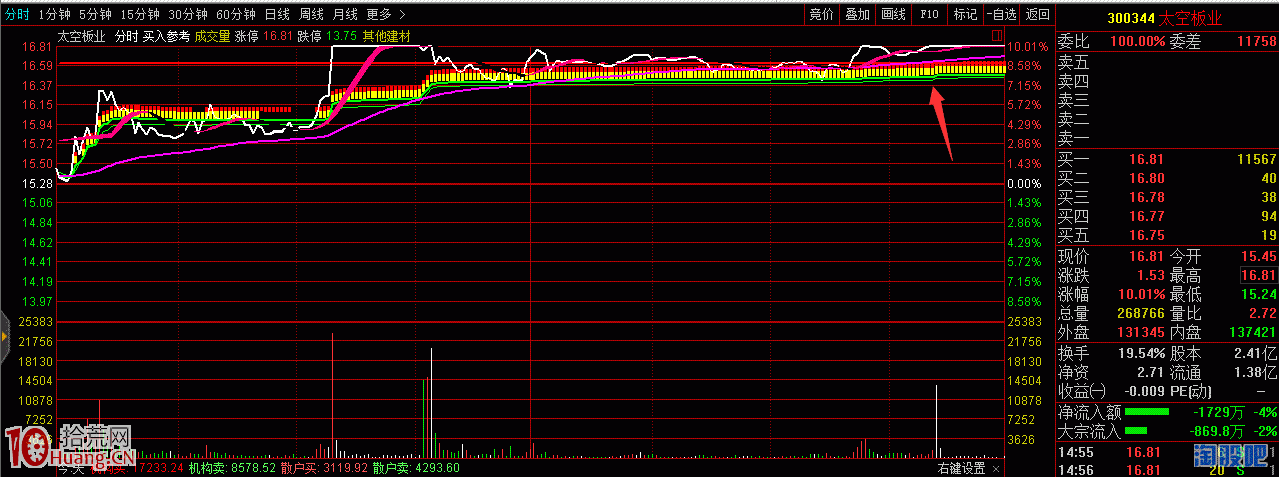The image size is (1279, 477).
Task: Click the 涨停 16.81 limit-up value
Action: point(278,36)
